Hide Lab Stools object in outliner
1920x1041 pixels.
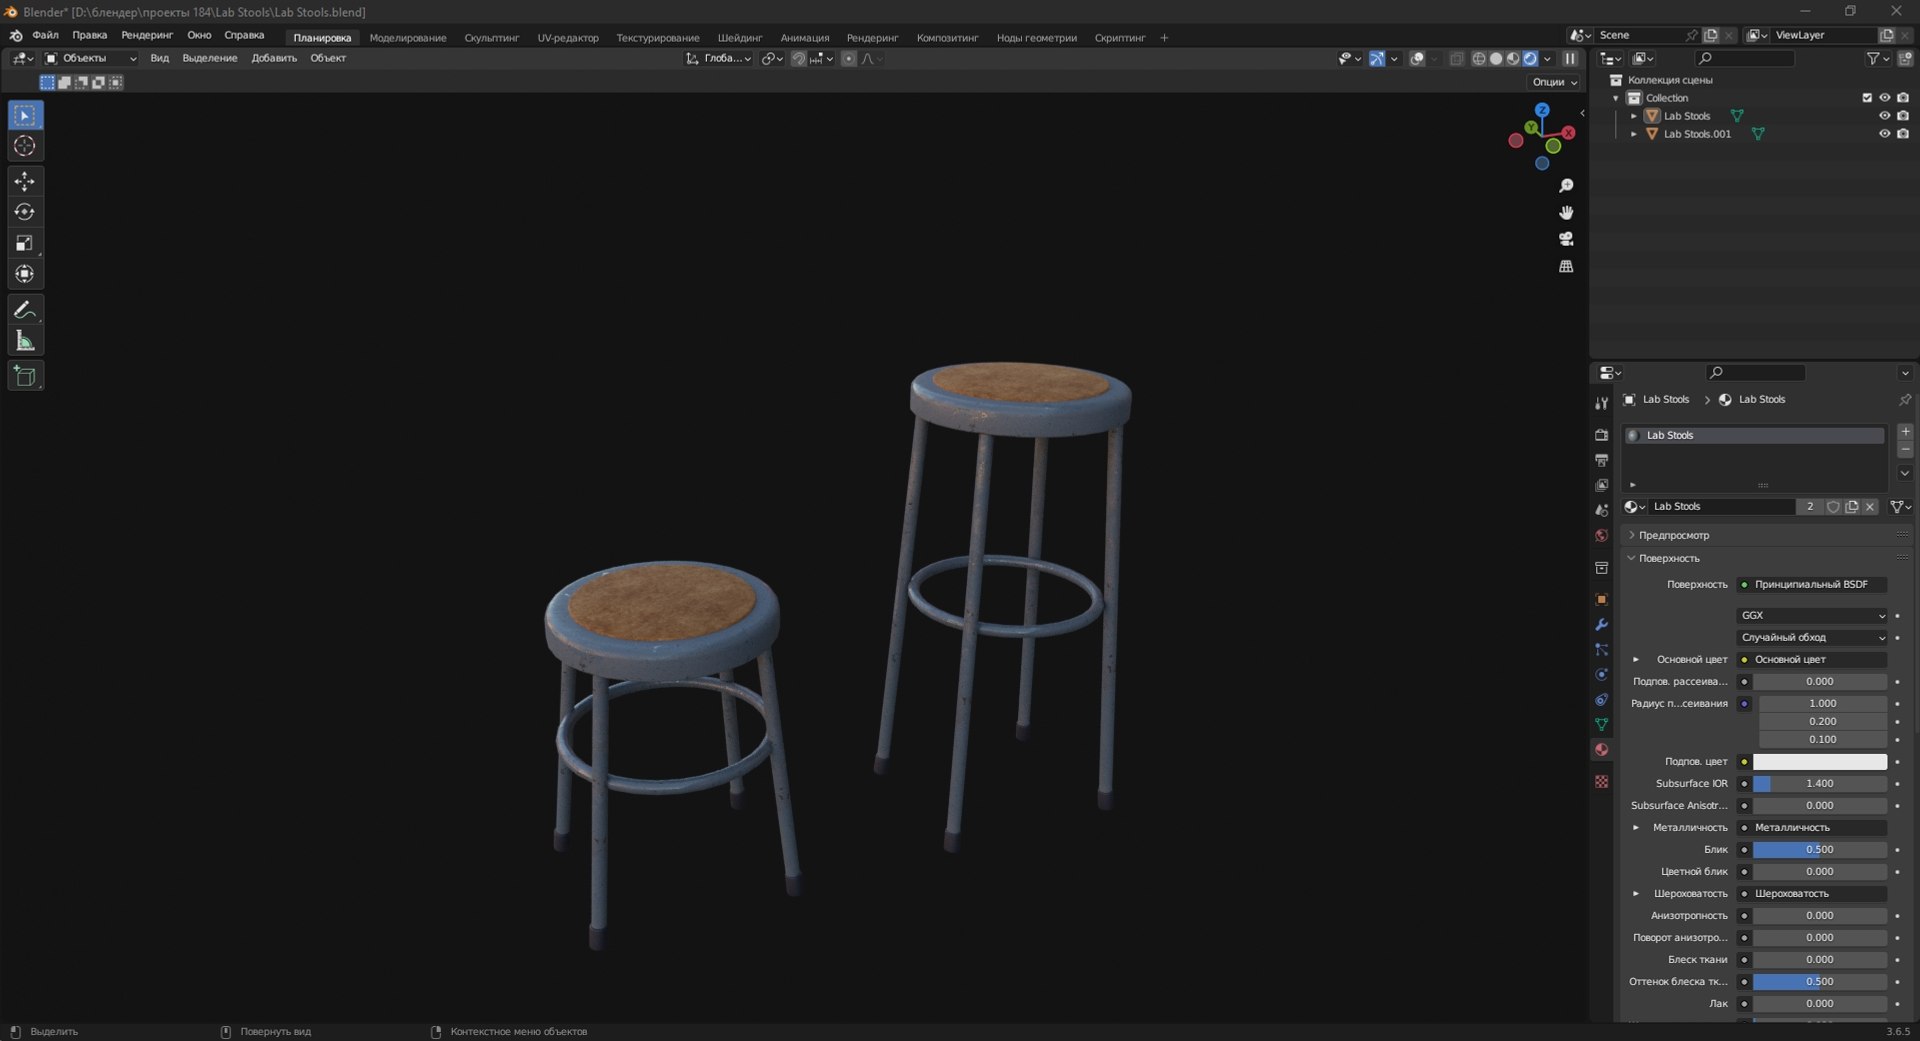(x=1884, y=116)
